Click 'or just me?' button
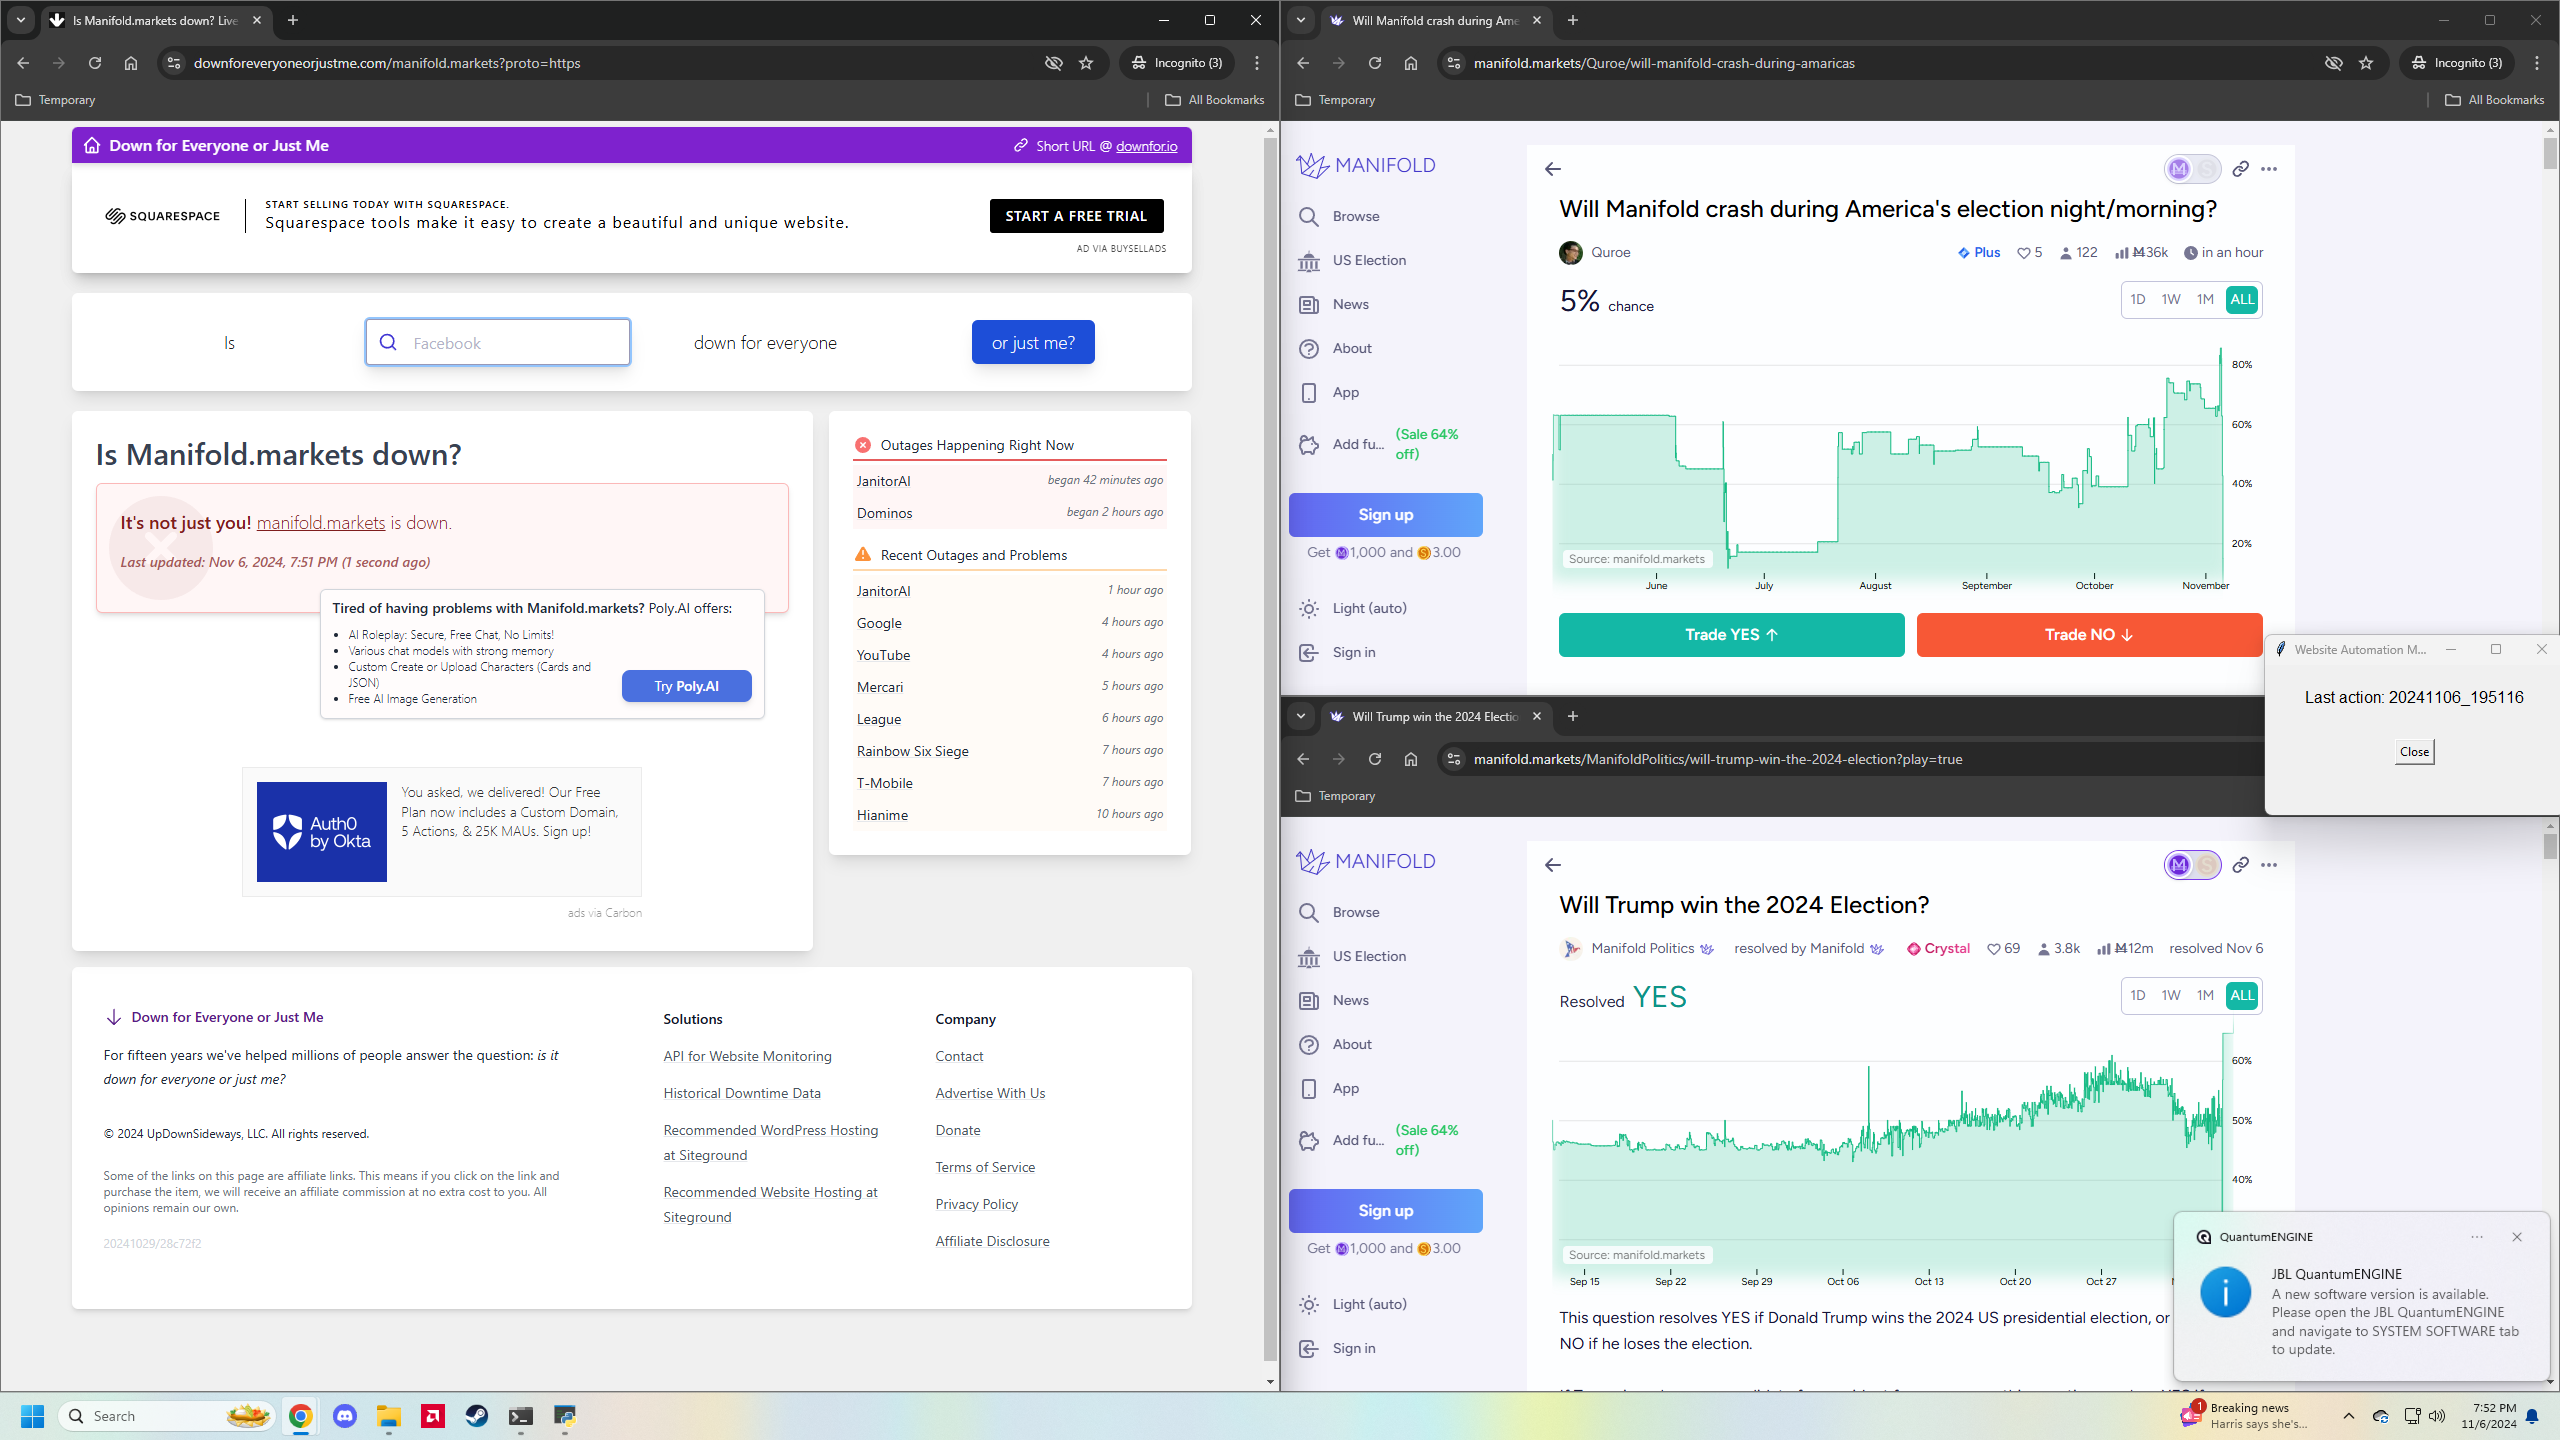This screenshot has width=2560, height=1440. 1033,342
